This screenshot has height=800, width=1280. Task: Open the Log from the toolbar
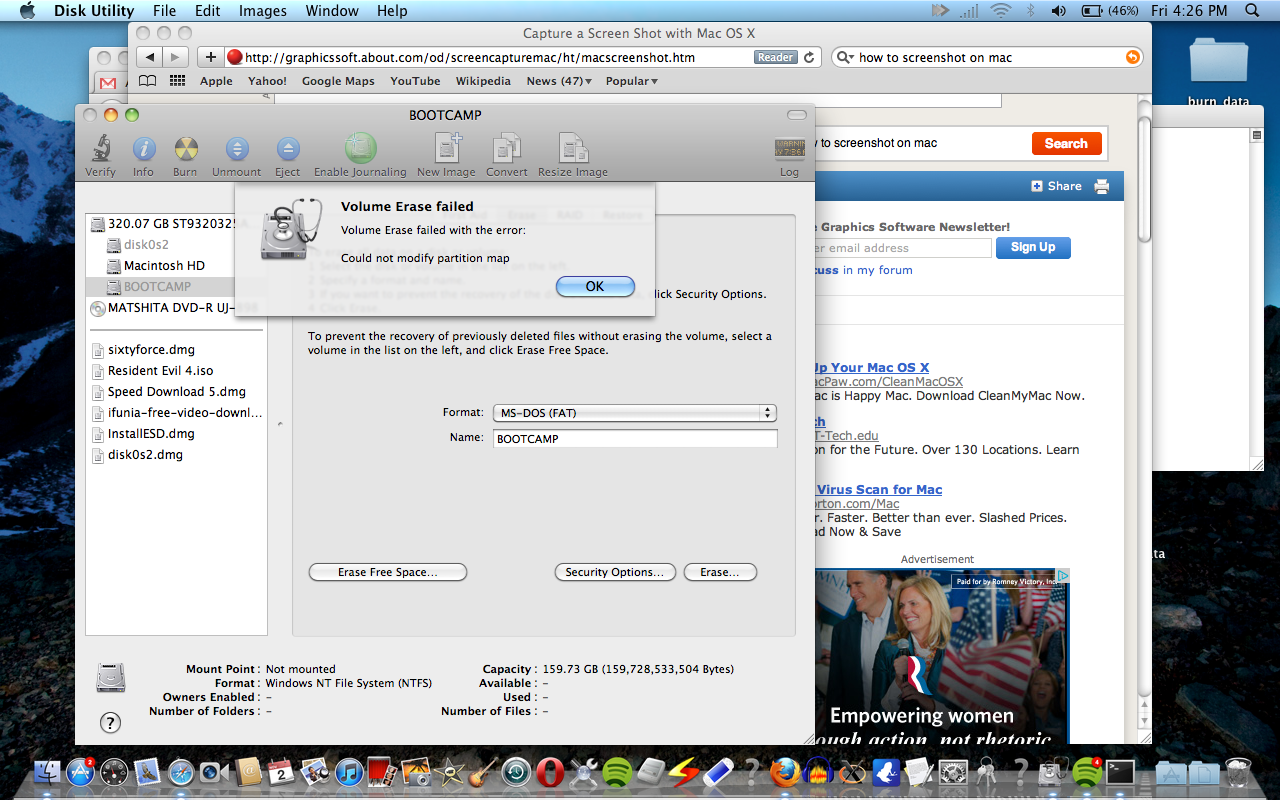click(x=790, y=150)
